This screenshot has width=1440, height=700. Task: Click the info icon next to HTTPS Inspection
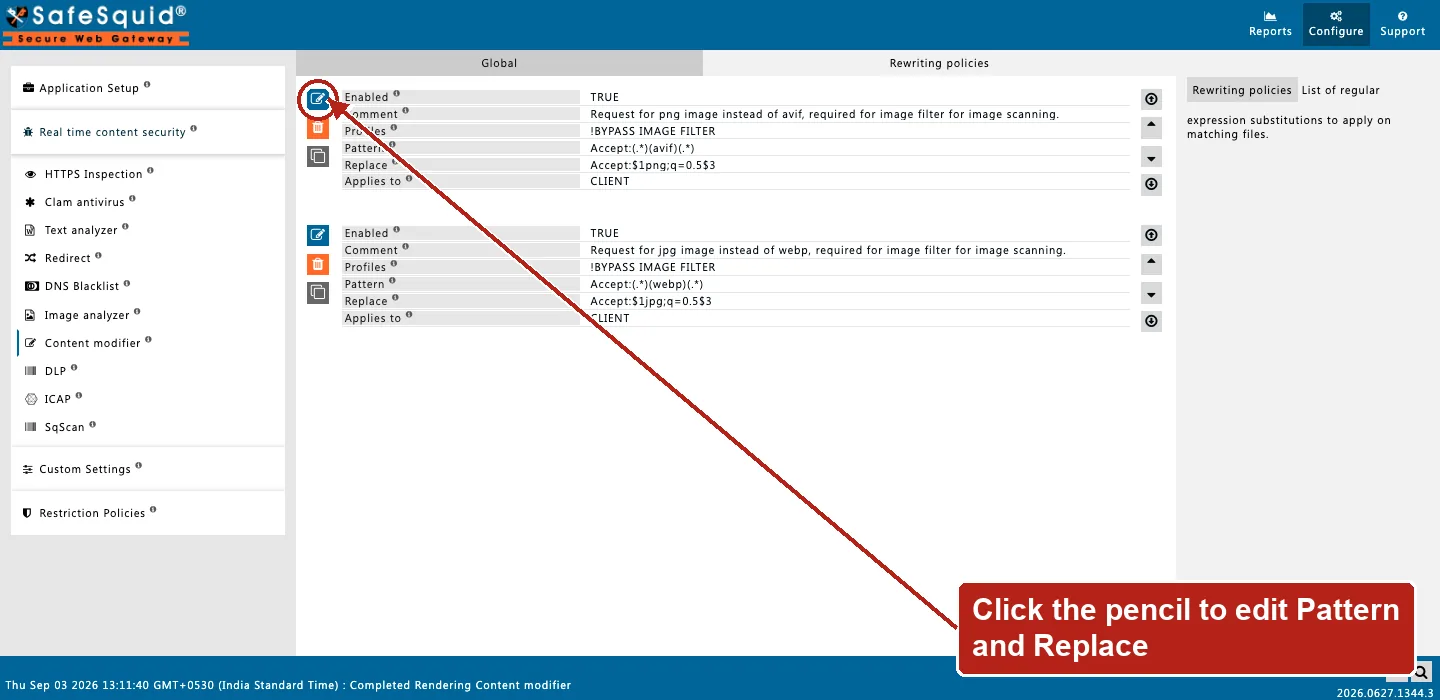(x=150, y=171)
